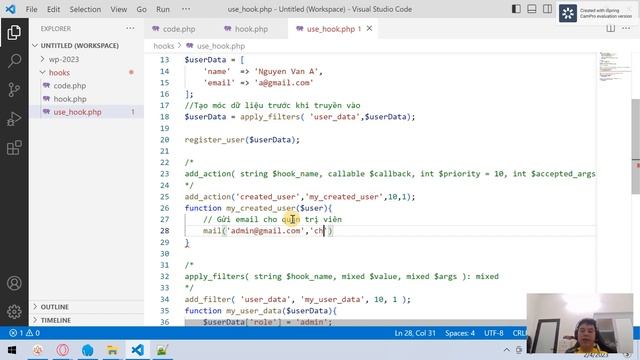Viewport: 640px width, 360px height.
Task: Open the View menu
Action: (118, 9)
